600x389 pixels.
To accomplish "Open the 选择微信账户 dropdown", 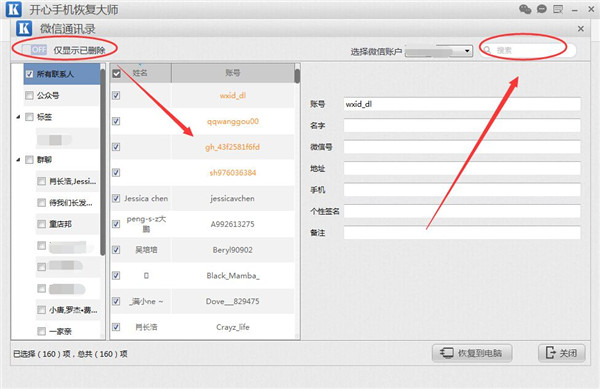I will (439, 51).
